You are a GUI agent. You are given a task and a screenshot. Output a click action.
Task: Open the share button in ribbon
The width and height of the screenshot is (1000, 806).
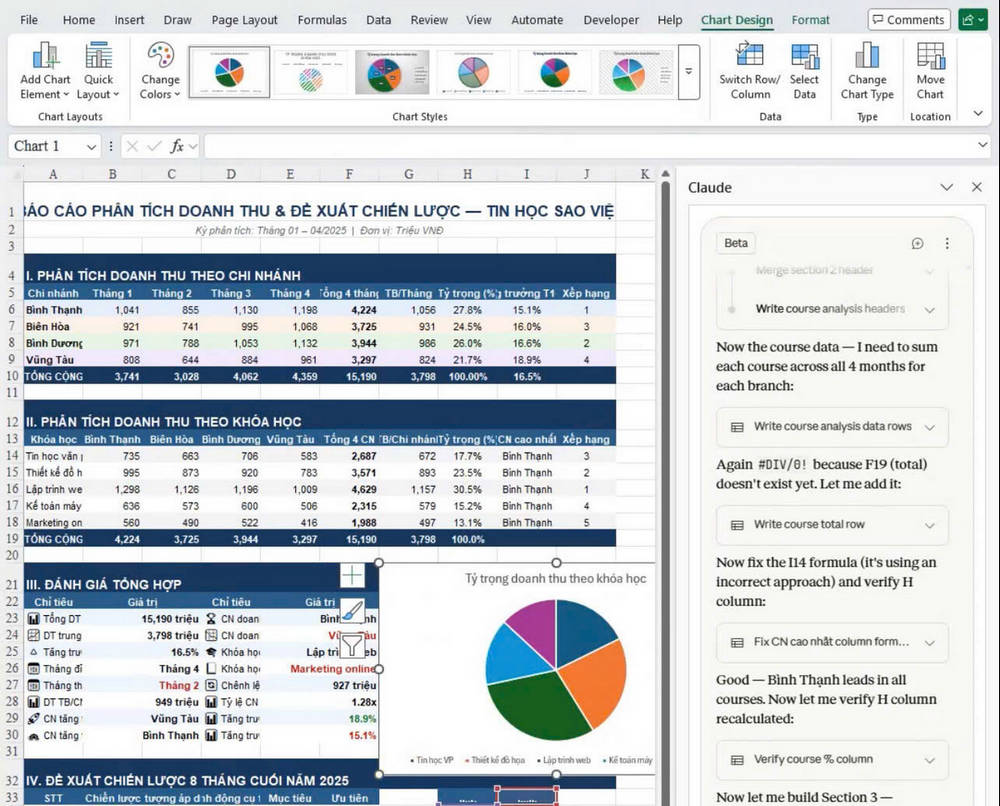tap(973, 20)
